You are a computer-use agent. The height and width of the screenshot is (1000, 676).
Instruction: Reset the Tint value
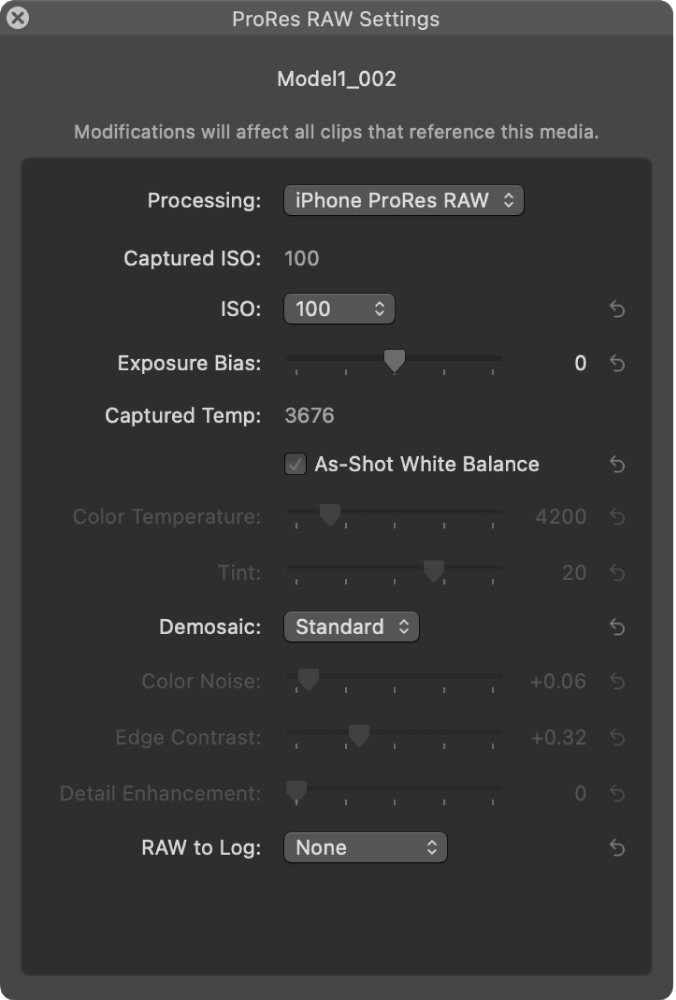616,572
